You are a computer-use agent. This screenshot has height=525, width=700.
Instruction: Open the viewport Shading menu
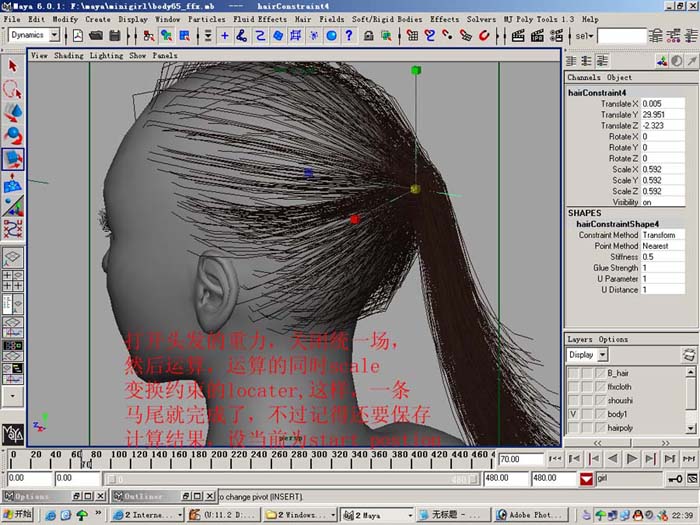pyautogui.click(x=69, y=55)
